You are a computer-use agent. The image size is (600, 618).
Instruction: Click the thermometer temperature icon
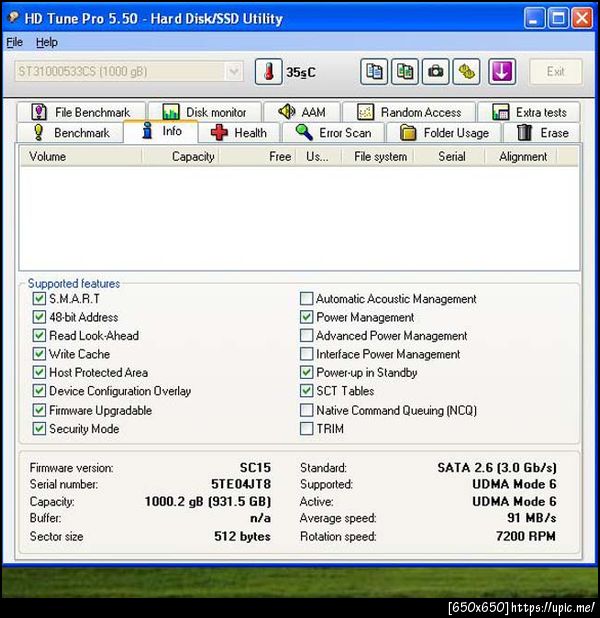pos(268,72)
